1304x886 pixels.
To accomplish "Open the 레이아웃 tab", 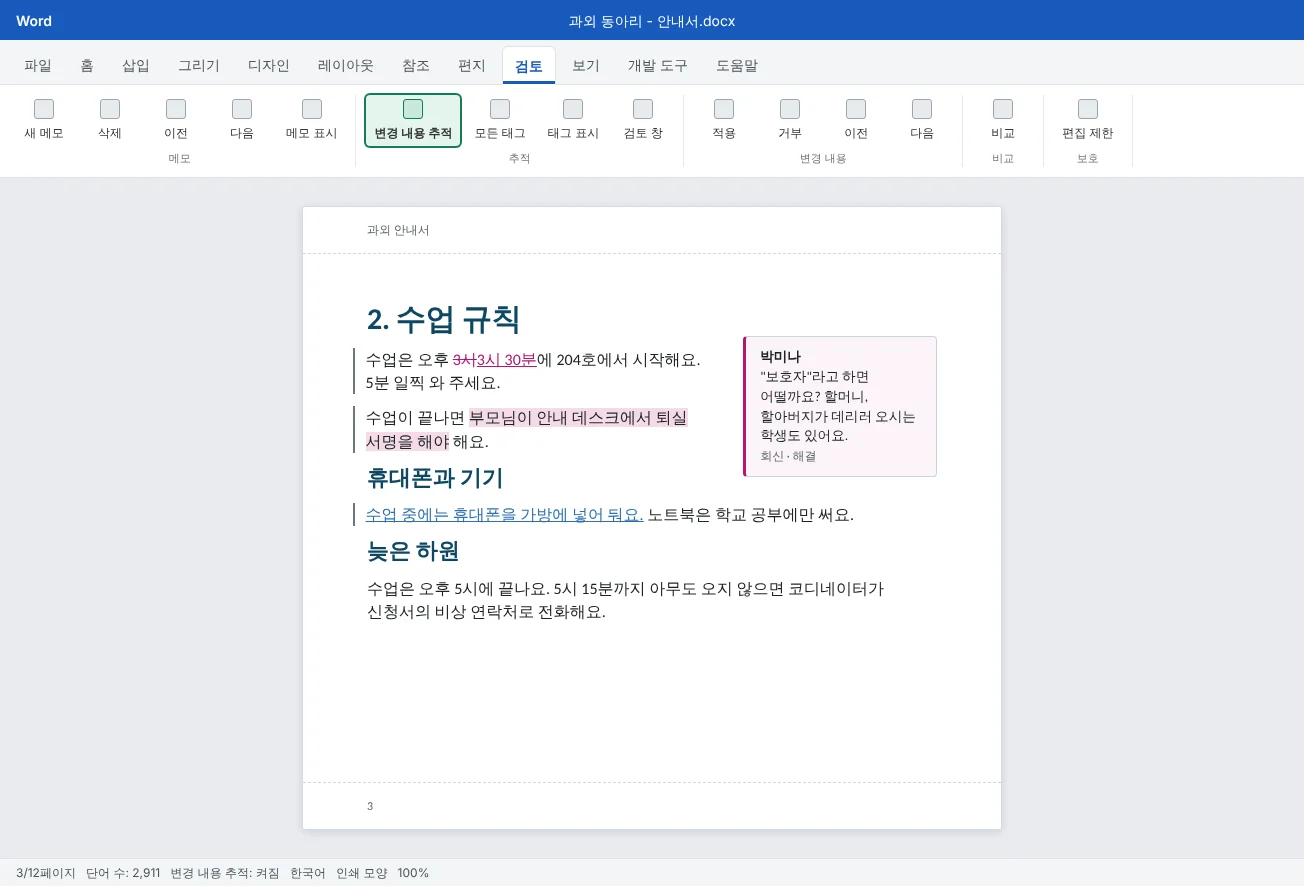I will (346, 66).
